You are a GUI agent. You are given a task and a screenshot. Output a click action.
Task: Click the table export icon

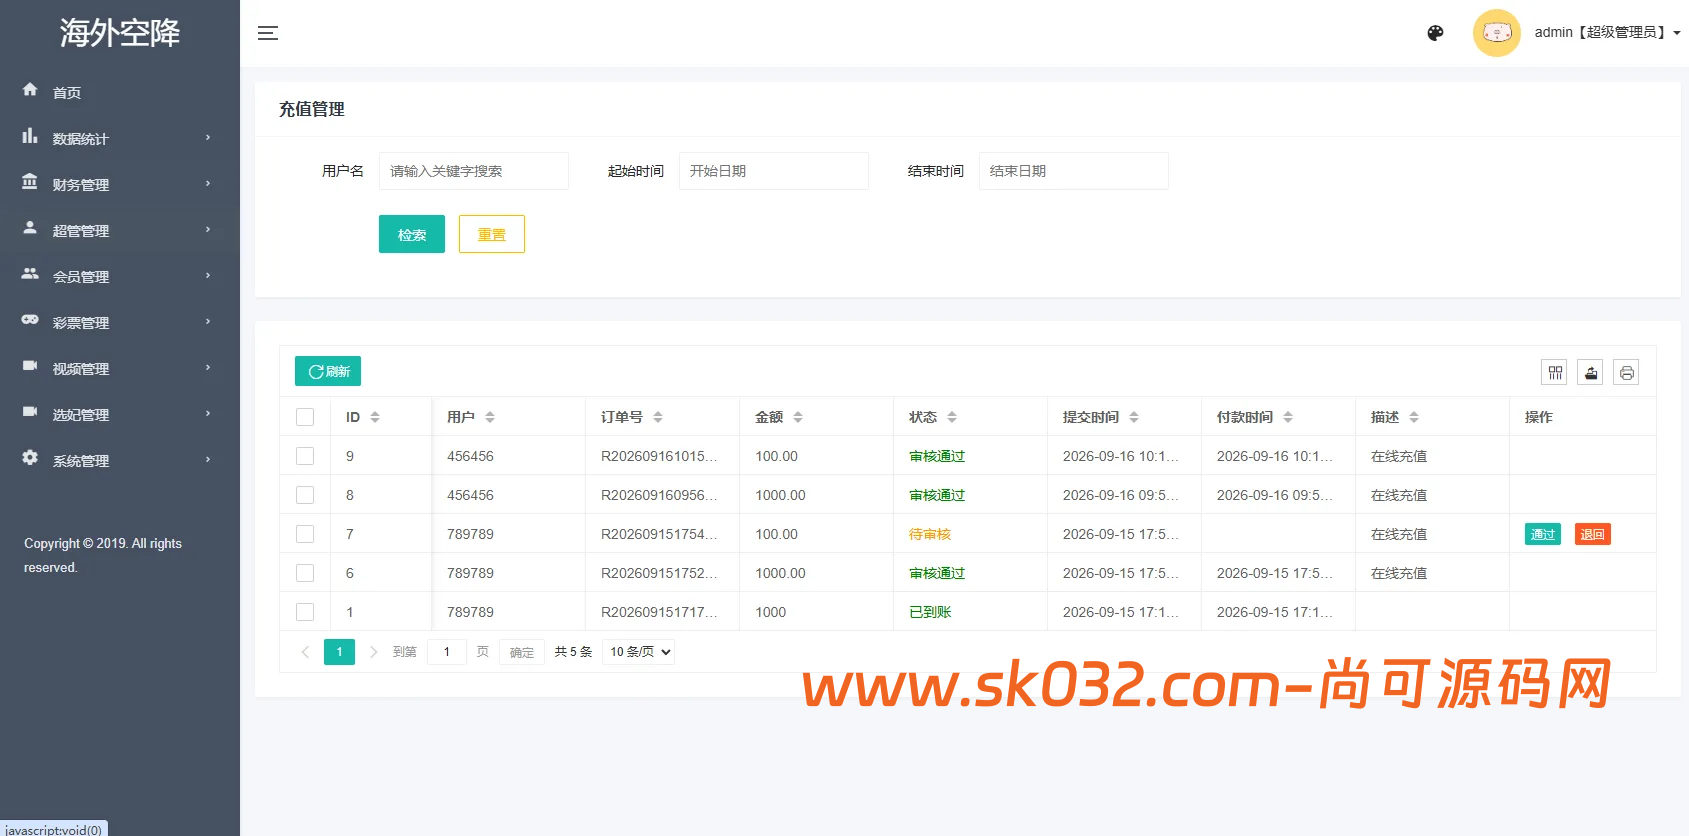coord(1591,373)
